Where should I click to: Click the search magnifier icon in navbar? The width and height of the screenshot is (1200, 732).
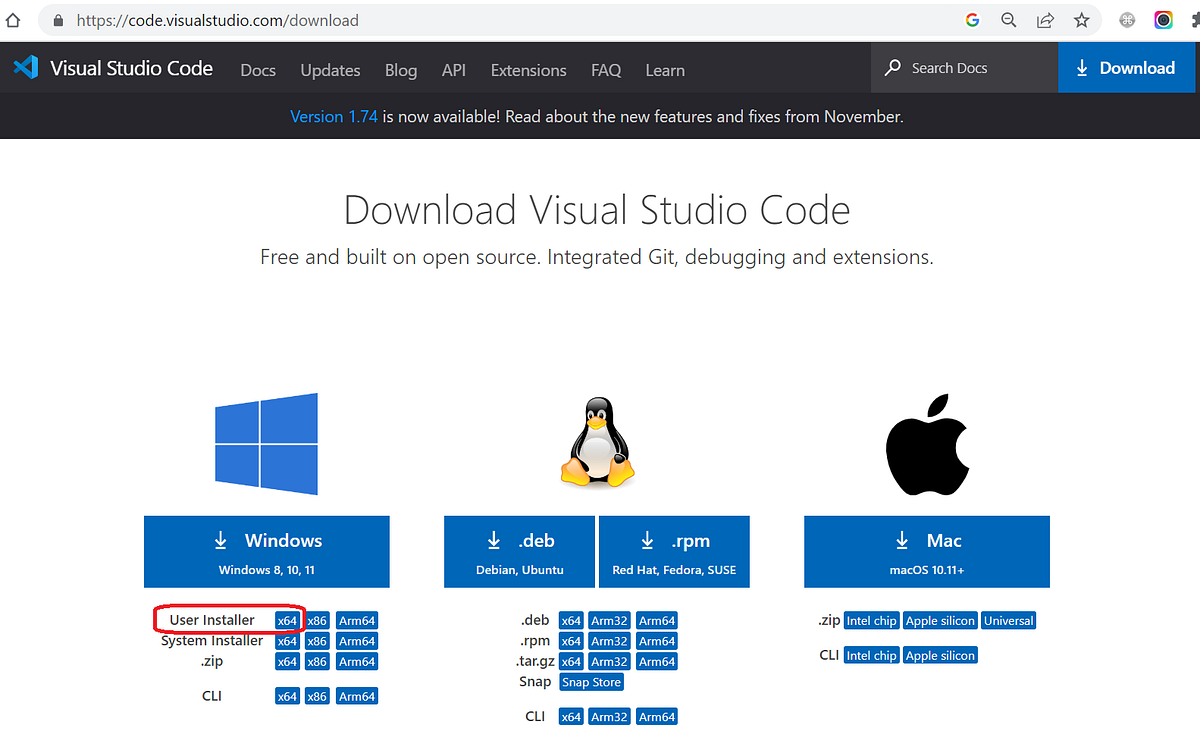click(x=891, y=67)
